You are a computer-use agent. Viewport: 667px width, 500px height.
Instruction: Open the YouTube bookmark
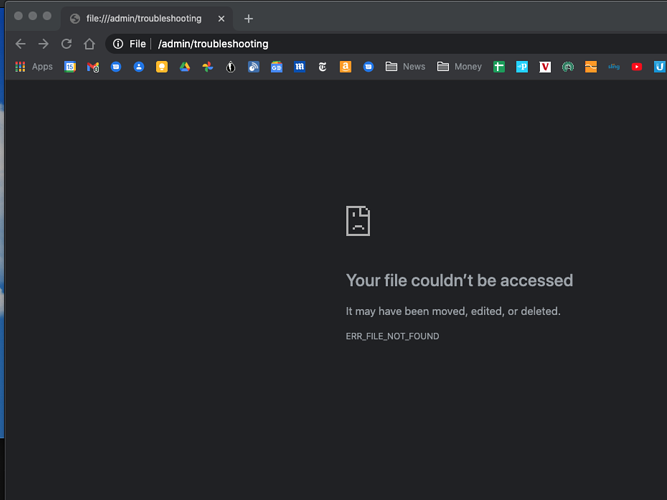637,67
